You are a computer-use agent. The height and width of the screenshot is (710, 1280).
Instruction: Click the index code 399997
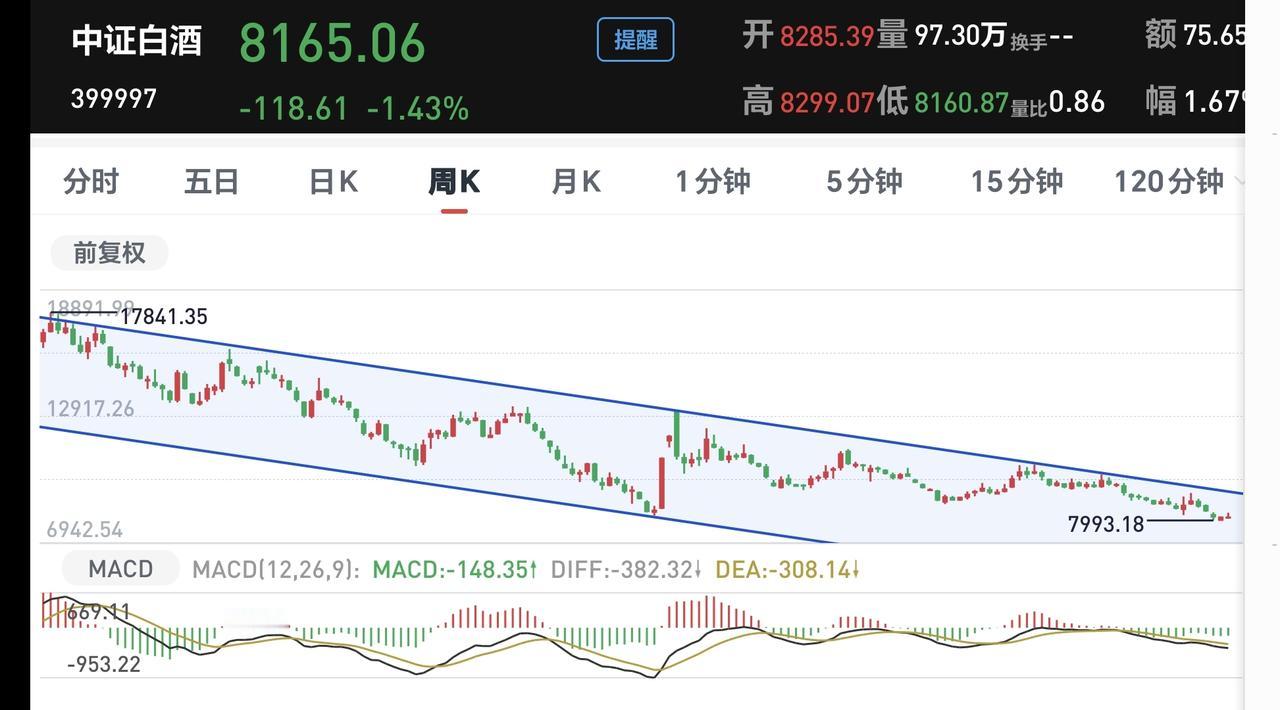click(x=113, y=99)
